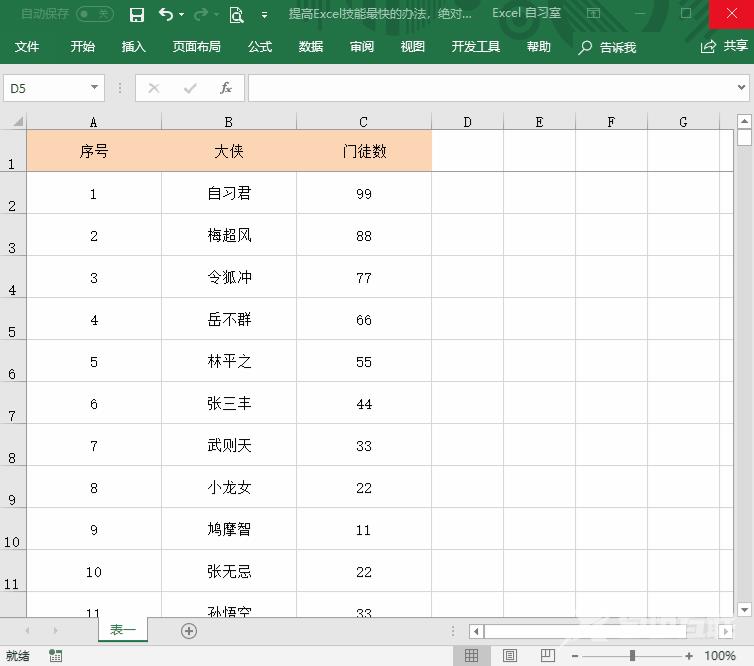
Task: Click cell containing 武则天
Action: click(x=229, y=445)
